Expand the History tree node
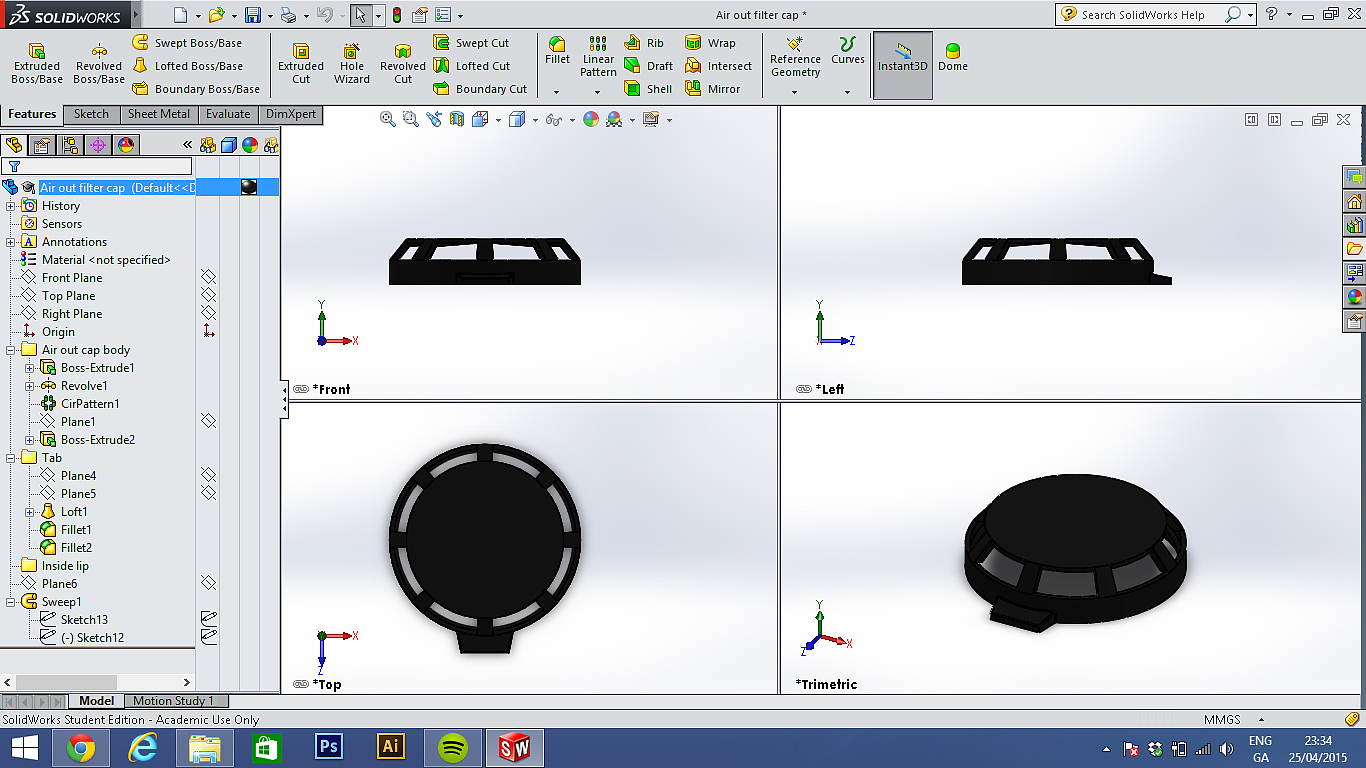This screenshot has width=1366, height=768. (11, 206)
